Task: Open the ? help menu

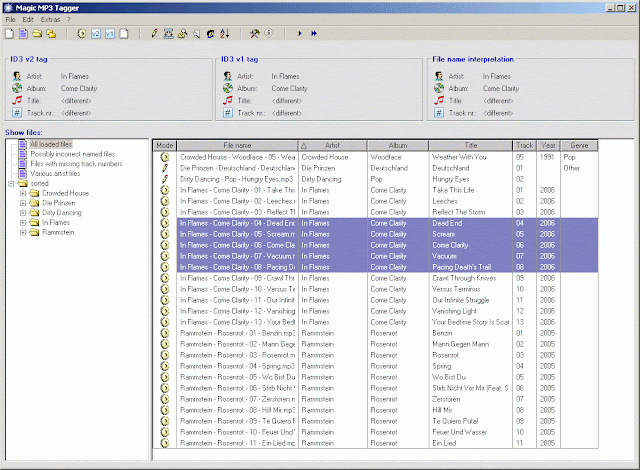Action: tap(69, 20)
